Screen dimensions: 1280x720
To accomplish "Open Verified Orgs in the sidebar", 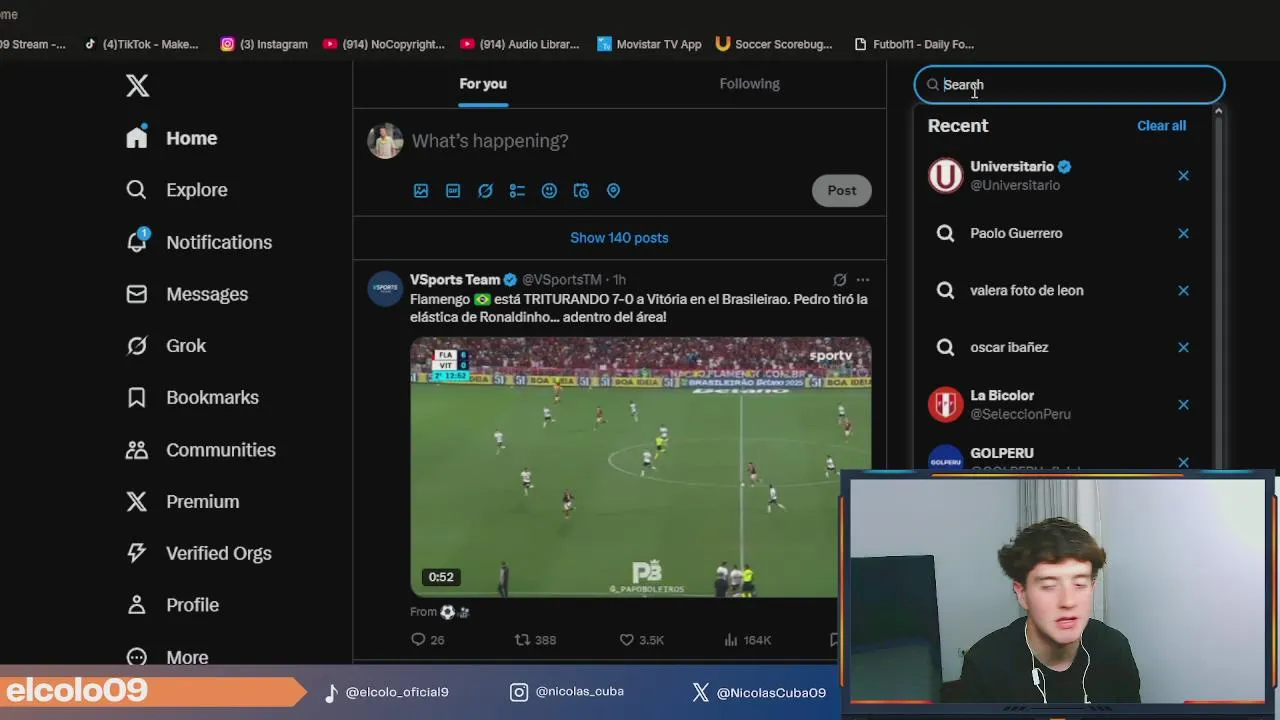I will 199,553.
